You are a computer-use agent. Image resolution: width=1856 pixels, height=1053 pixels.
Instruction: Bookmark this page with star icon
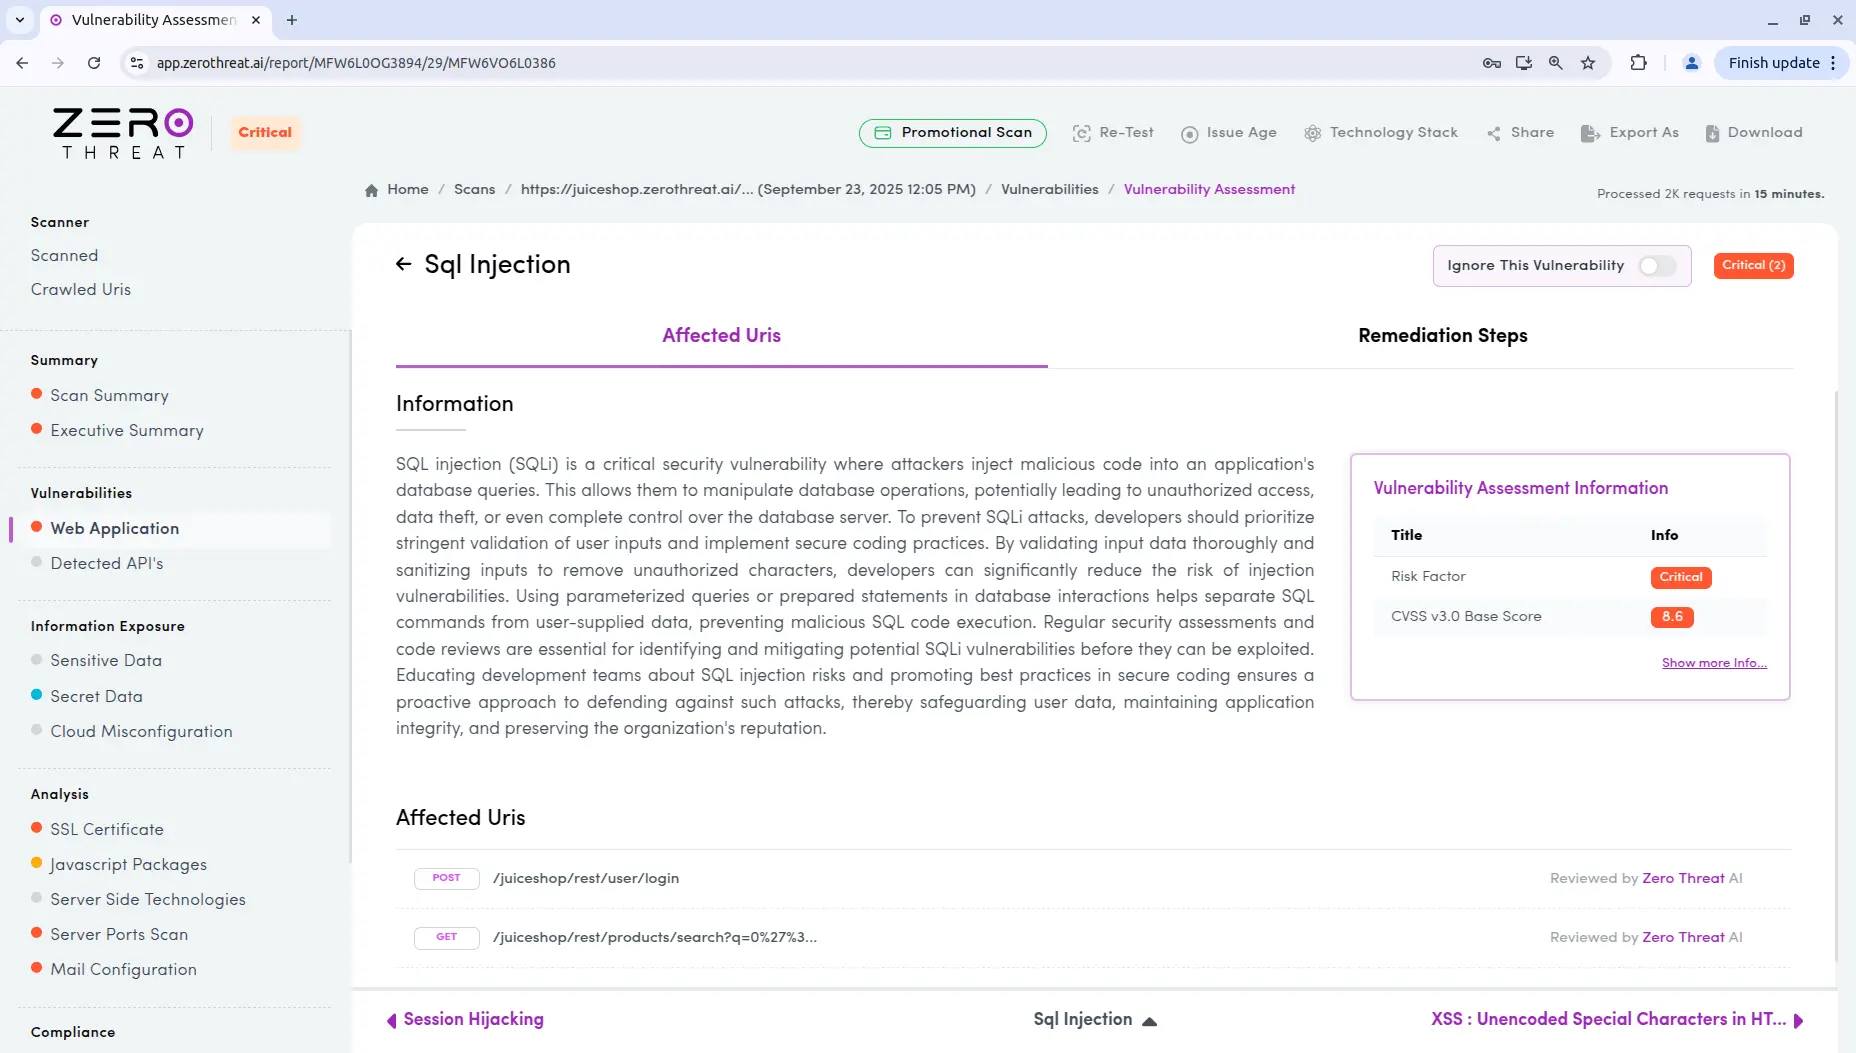click(x=1588, y=63)
